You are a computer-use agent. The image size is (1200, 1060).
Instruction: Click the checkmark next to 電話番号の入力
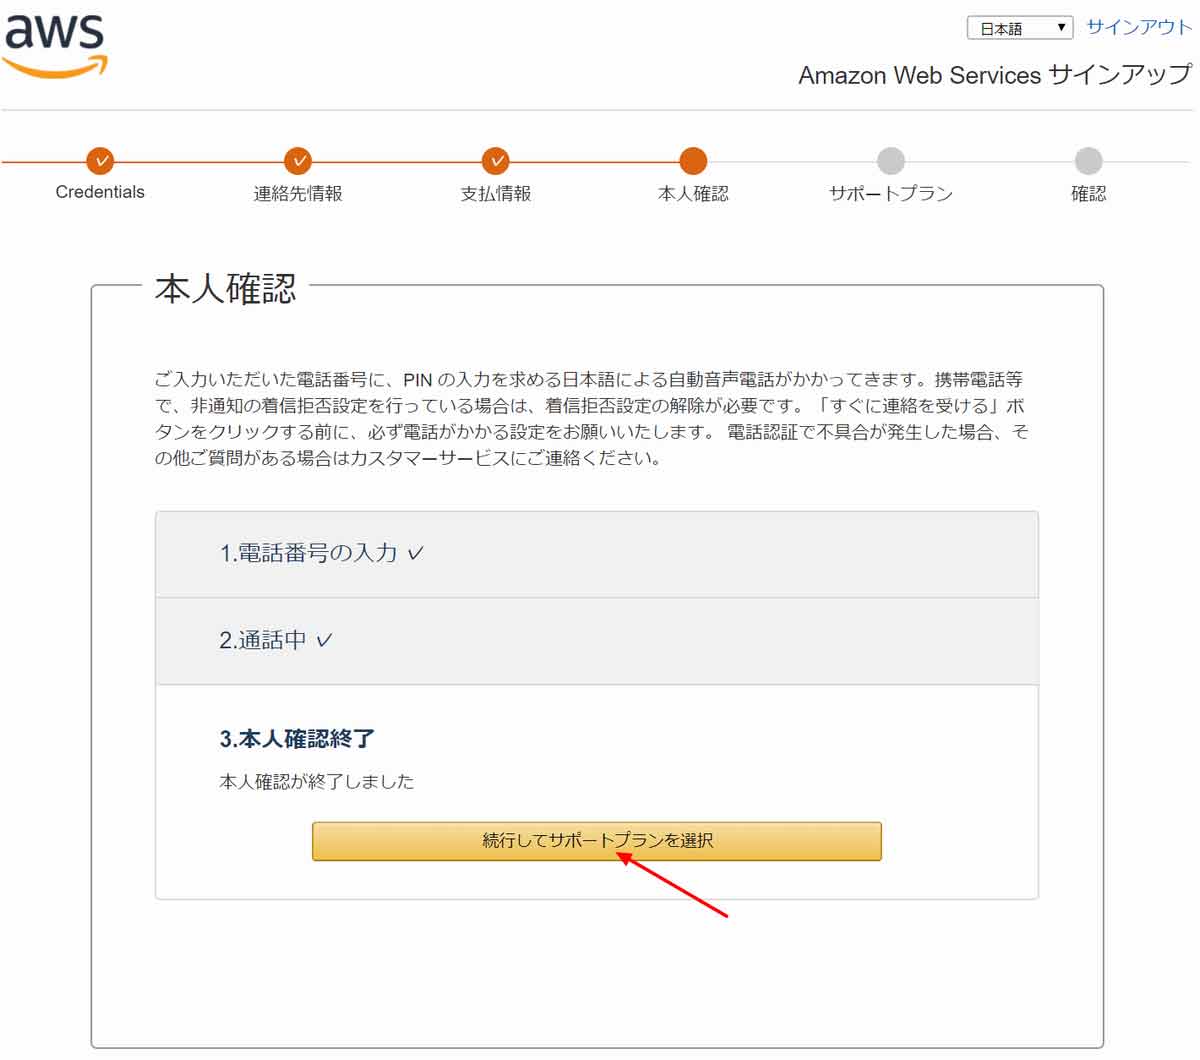tap(418, 552)
